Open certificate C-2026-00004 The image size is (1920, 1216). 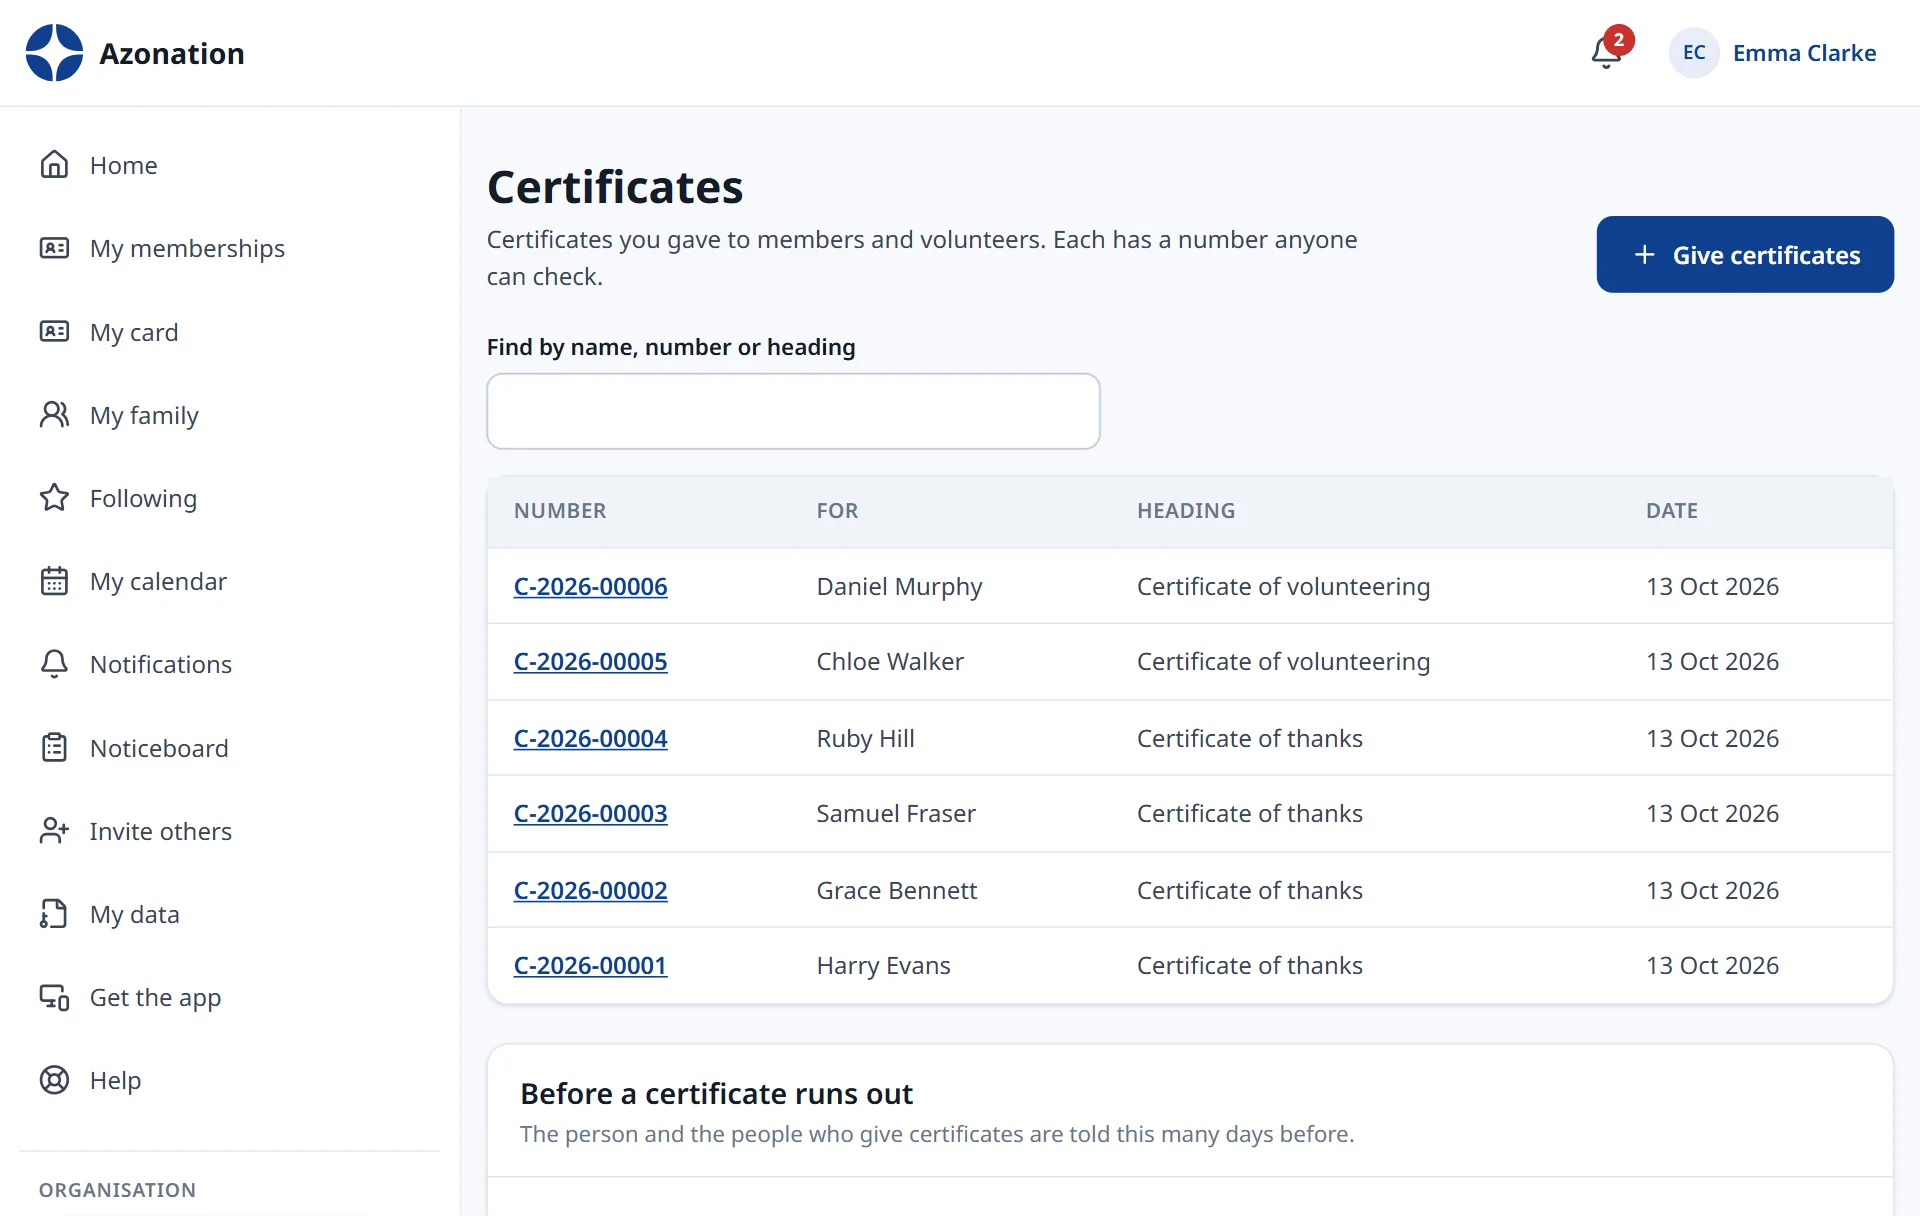click(590, 739)
